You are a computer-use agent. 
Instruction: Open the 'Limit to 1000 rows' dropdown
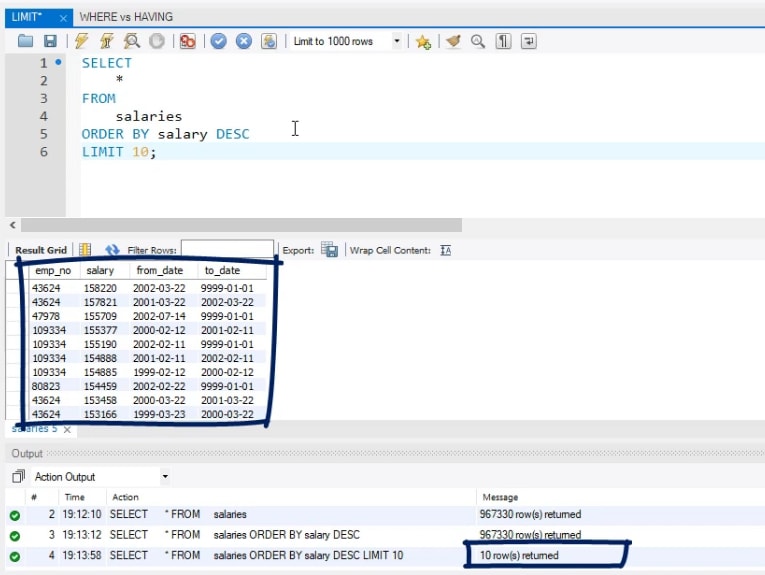(x=397, y=41)
